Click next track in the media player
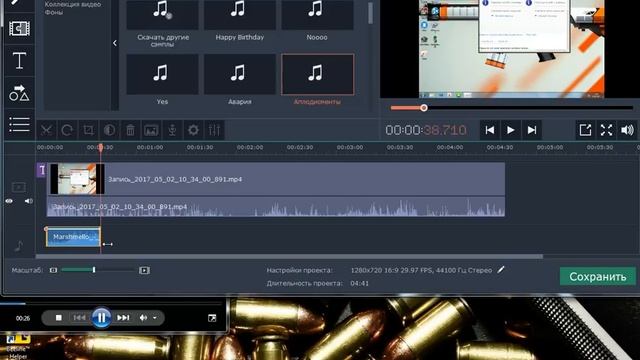Viewport: 640px width, 360px height. pos(123,318)
